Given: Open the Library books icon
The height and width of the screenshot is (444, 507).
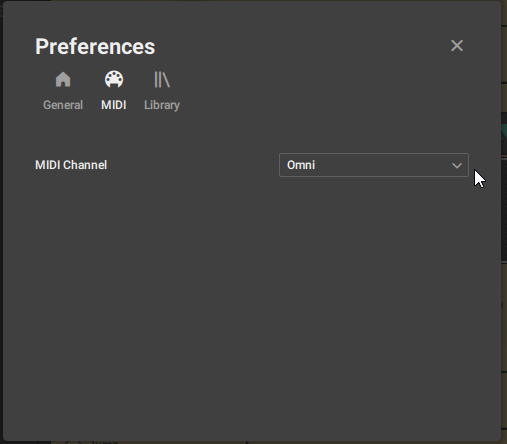Looking at the screenshot, I should point(162,80).
